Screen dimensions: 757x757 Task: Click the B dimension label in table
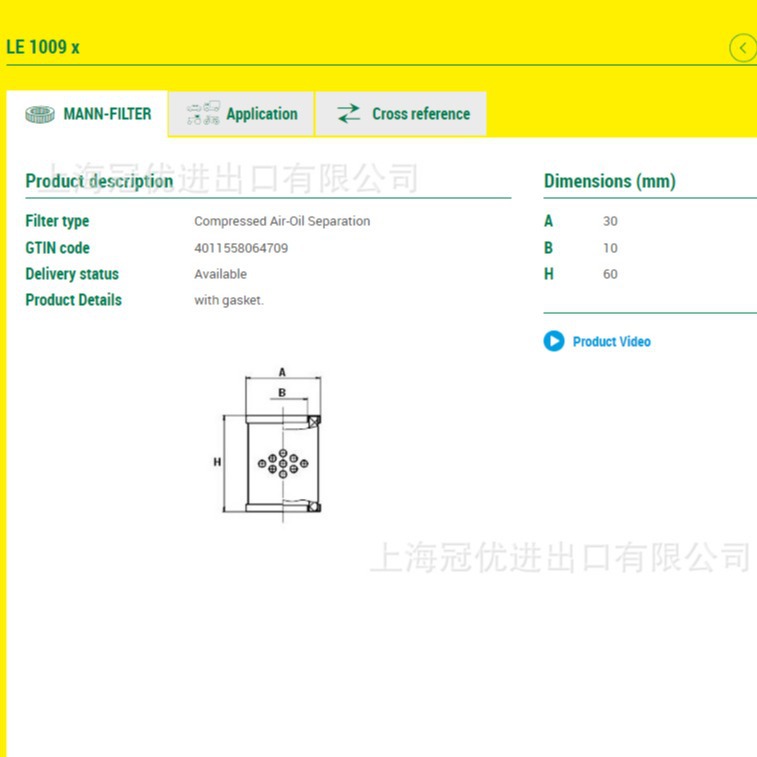tap(548, 248)
